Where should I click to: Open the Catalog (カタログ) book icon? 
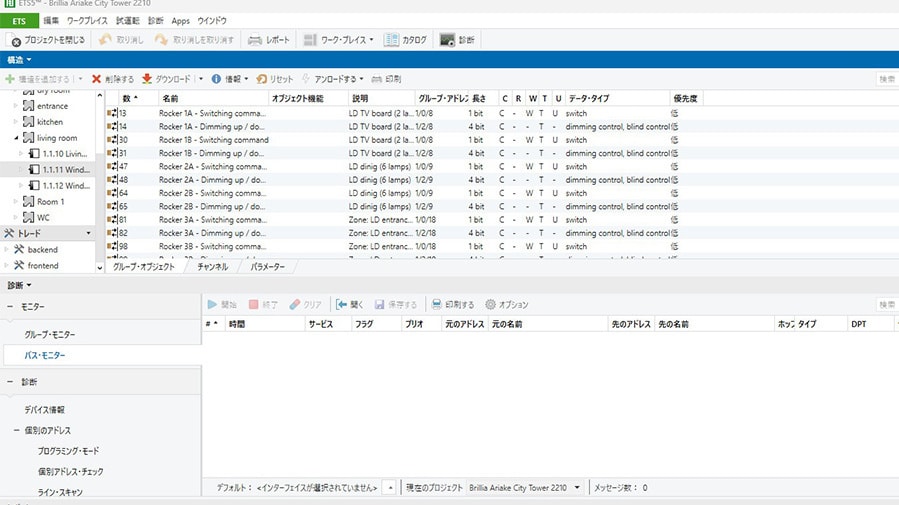[x=392, y=40]
